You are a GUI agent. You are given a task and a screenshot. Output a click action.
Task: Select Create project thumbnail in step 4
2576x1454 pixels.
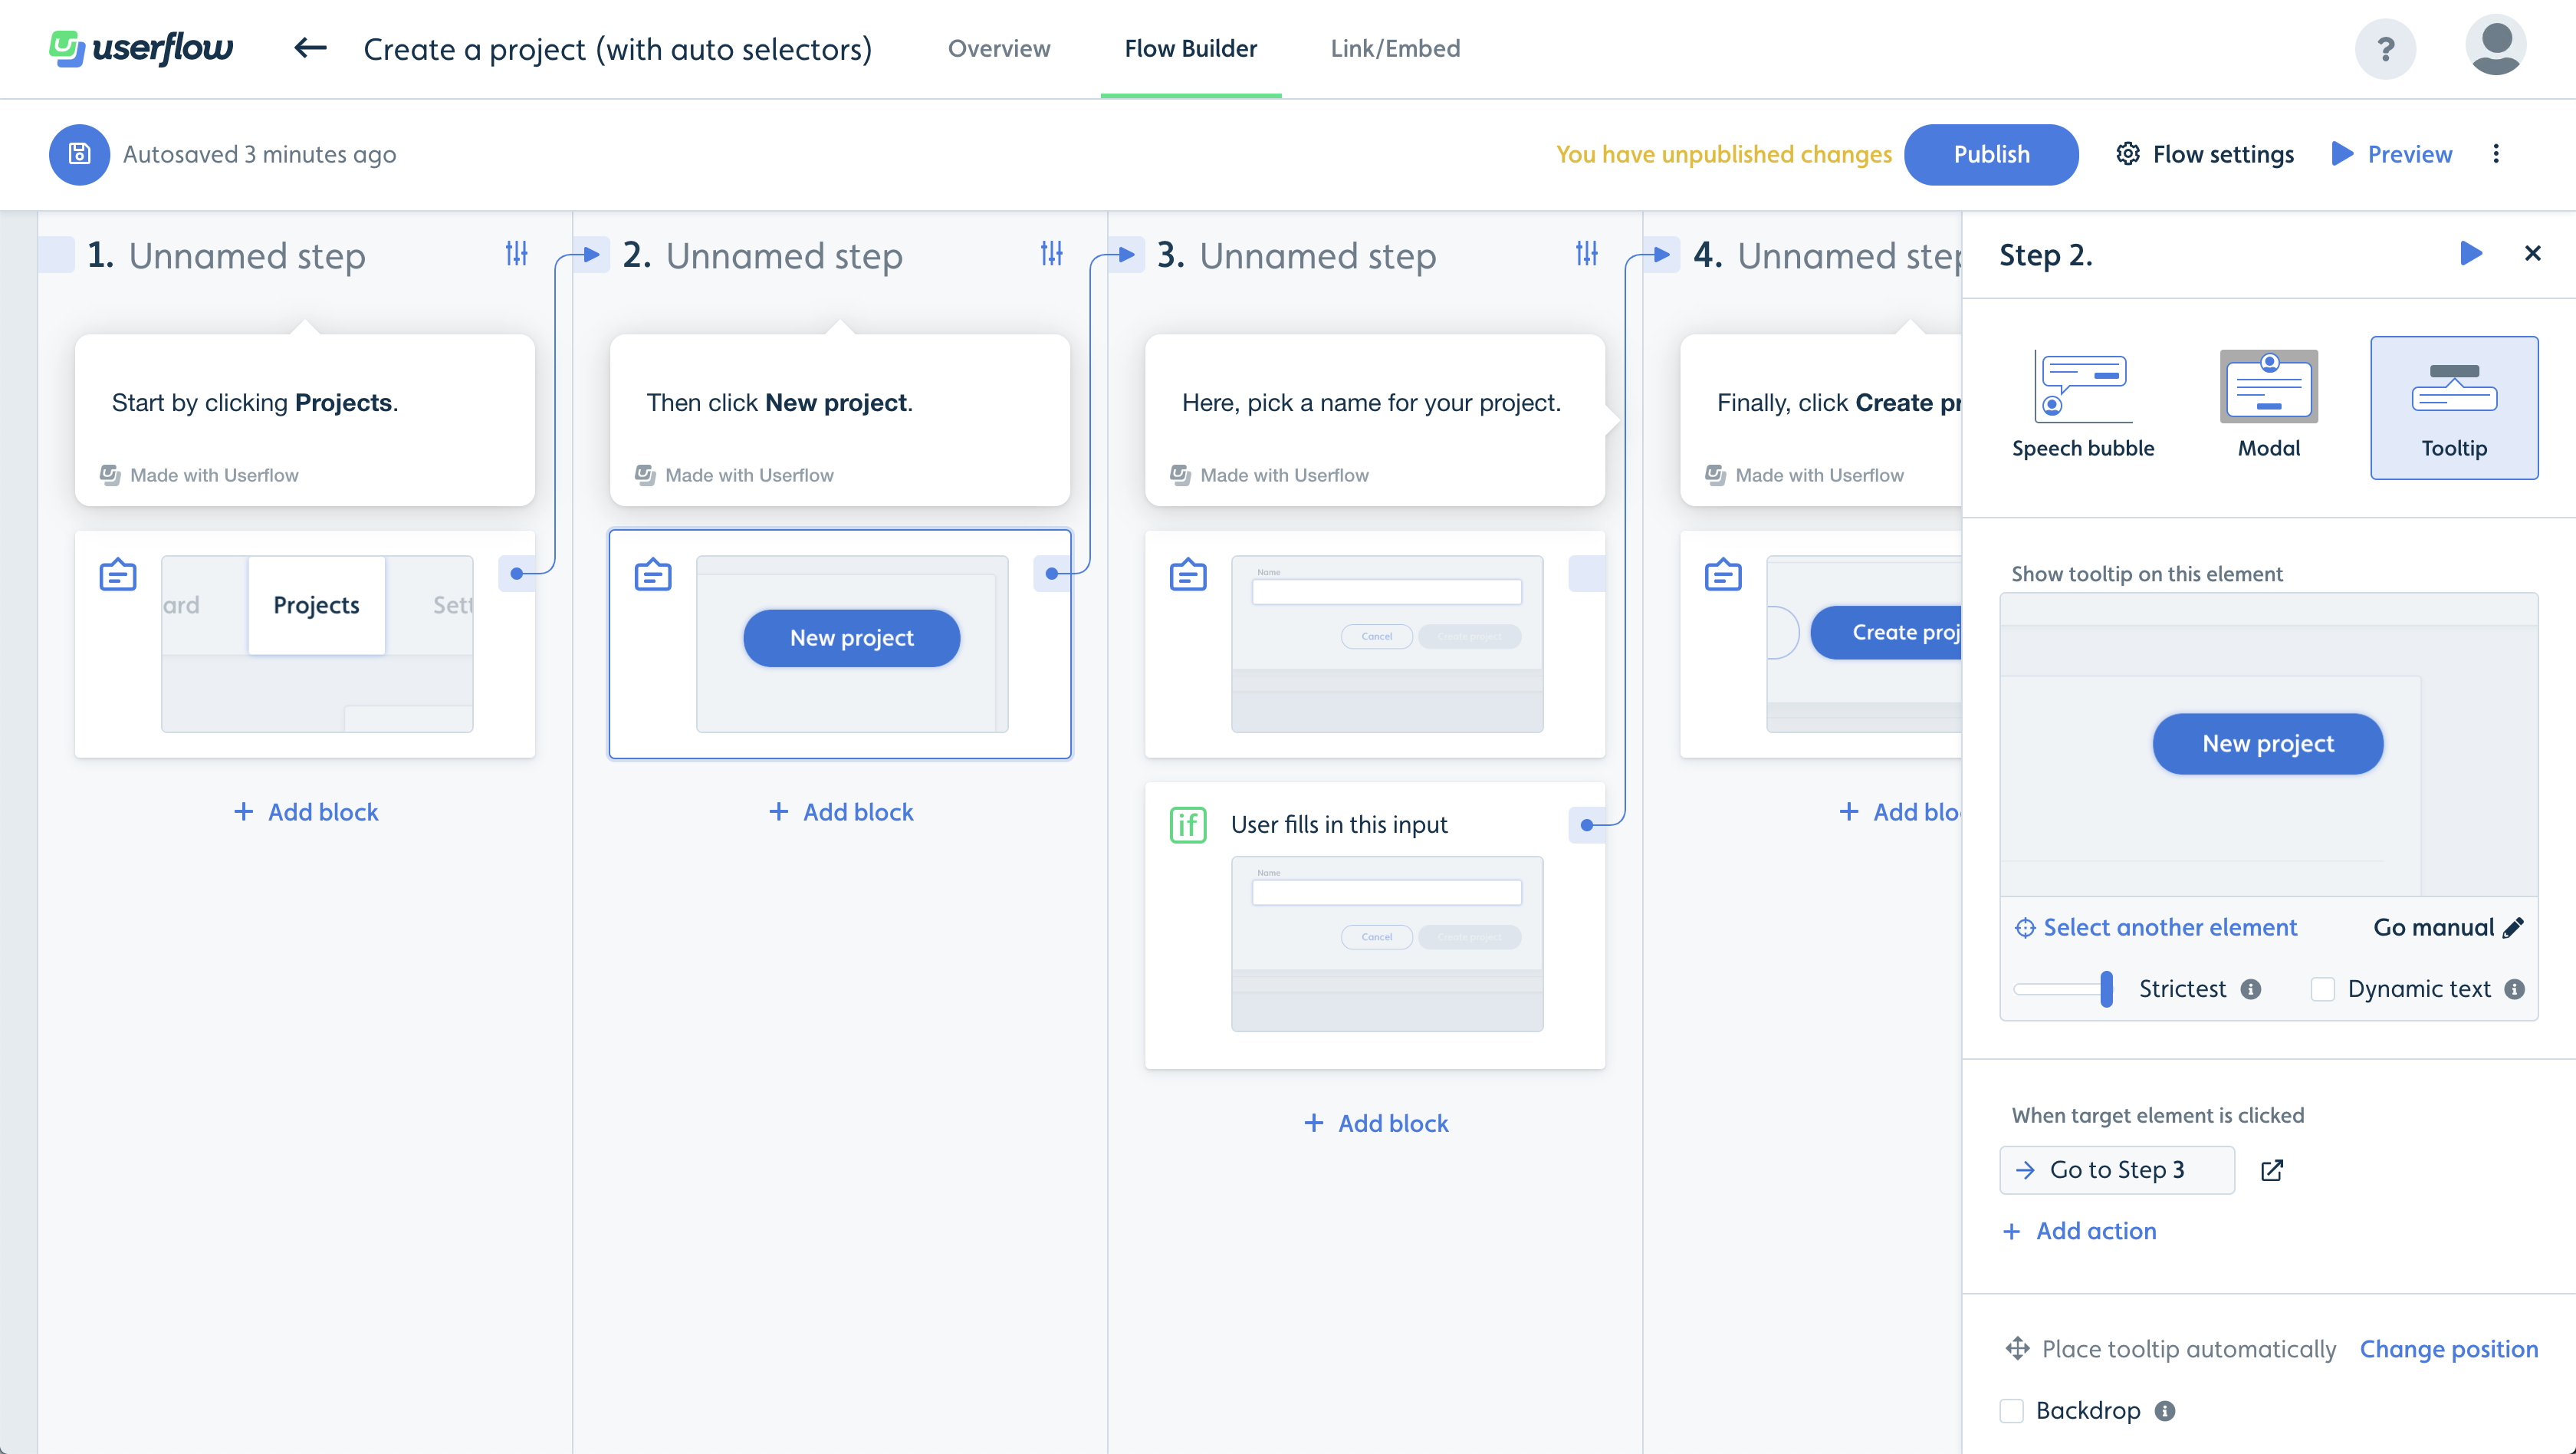click(x=1864, y=644)
